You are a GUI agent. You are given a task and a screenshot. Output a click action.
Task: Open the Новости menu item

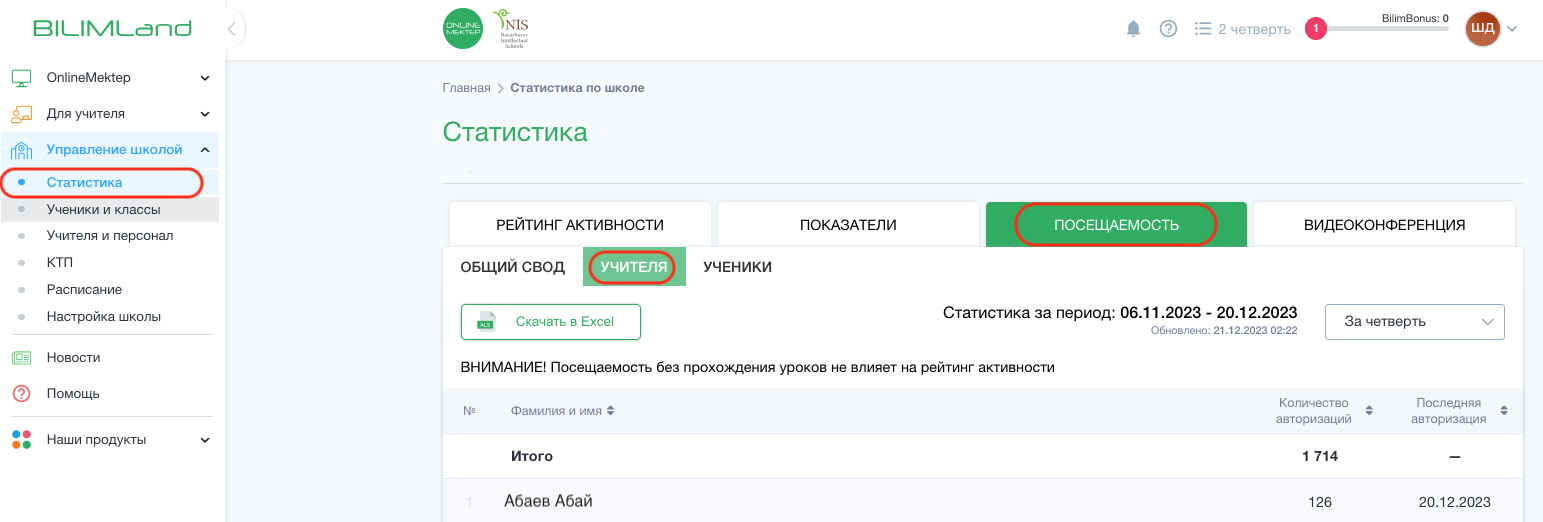[x=73, y=358]
